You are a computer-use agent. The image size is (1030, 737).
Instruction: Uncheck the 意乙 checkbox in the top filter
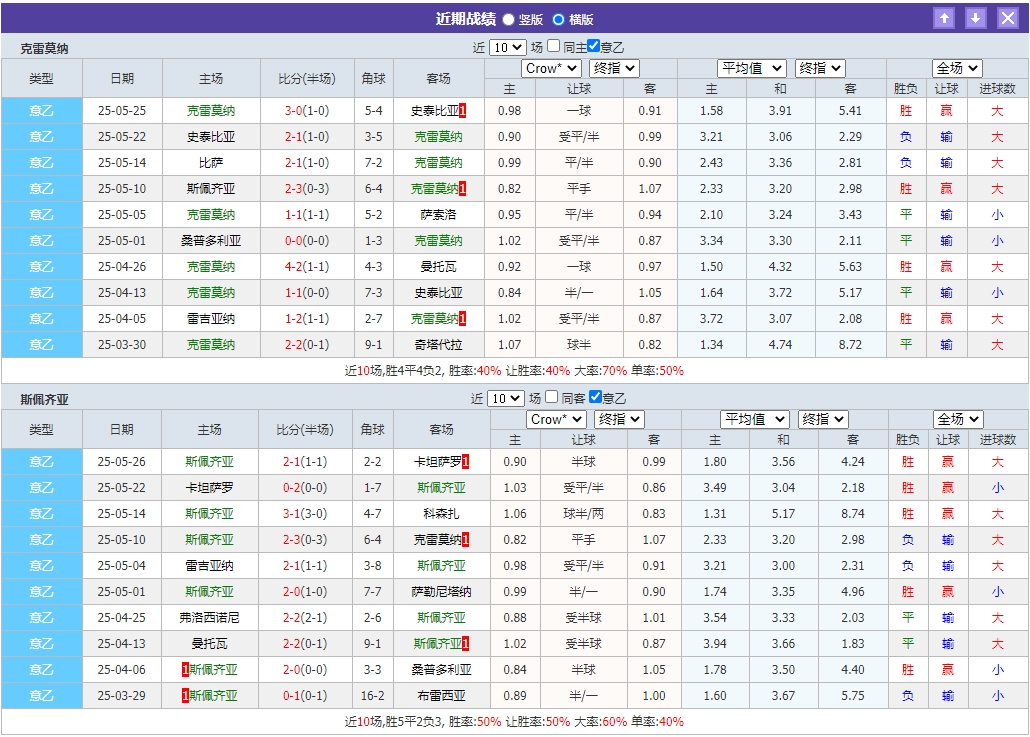[592, 44]
